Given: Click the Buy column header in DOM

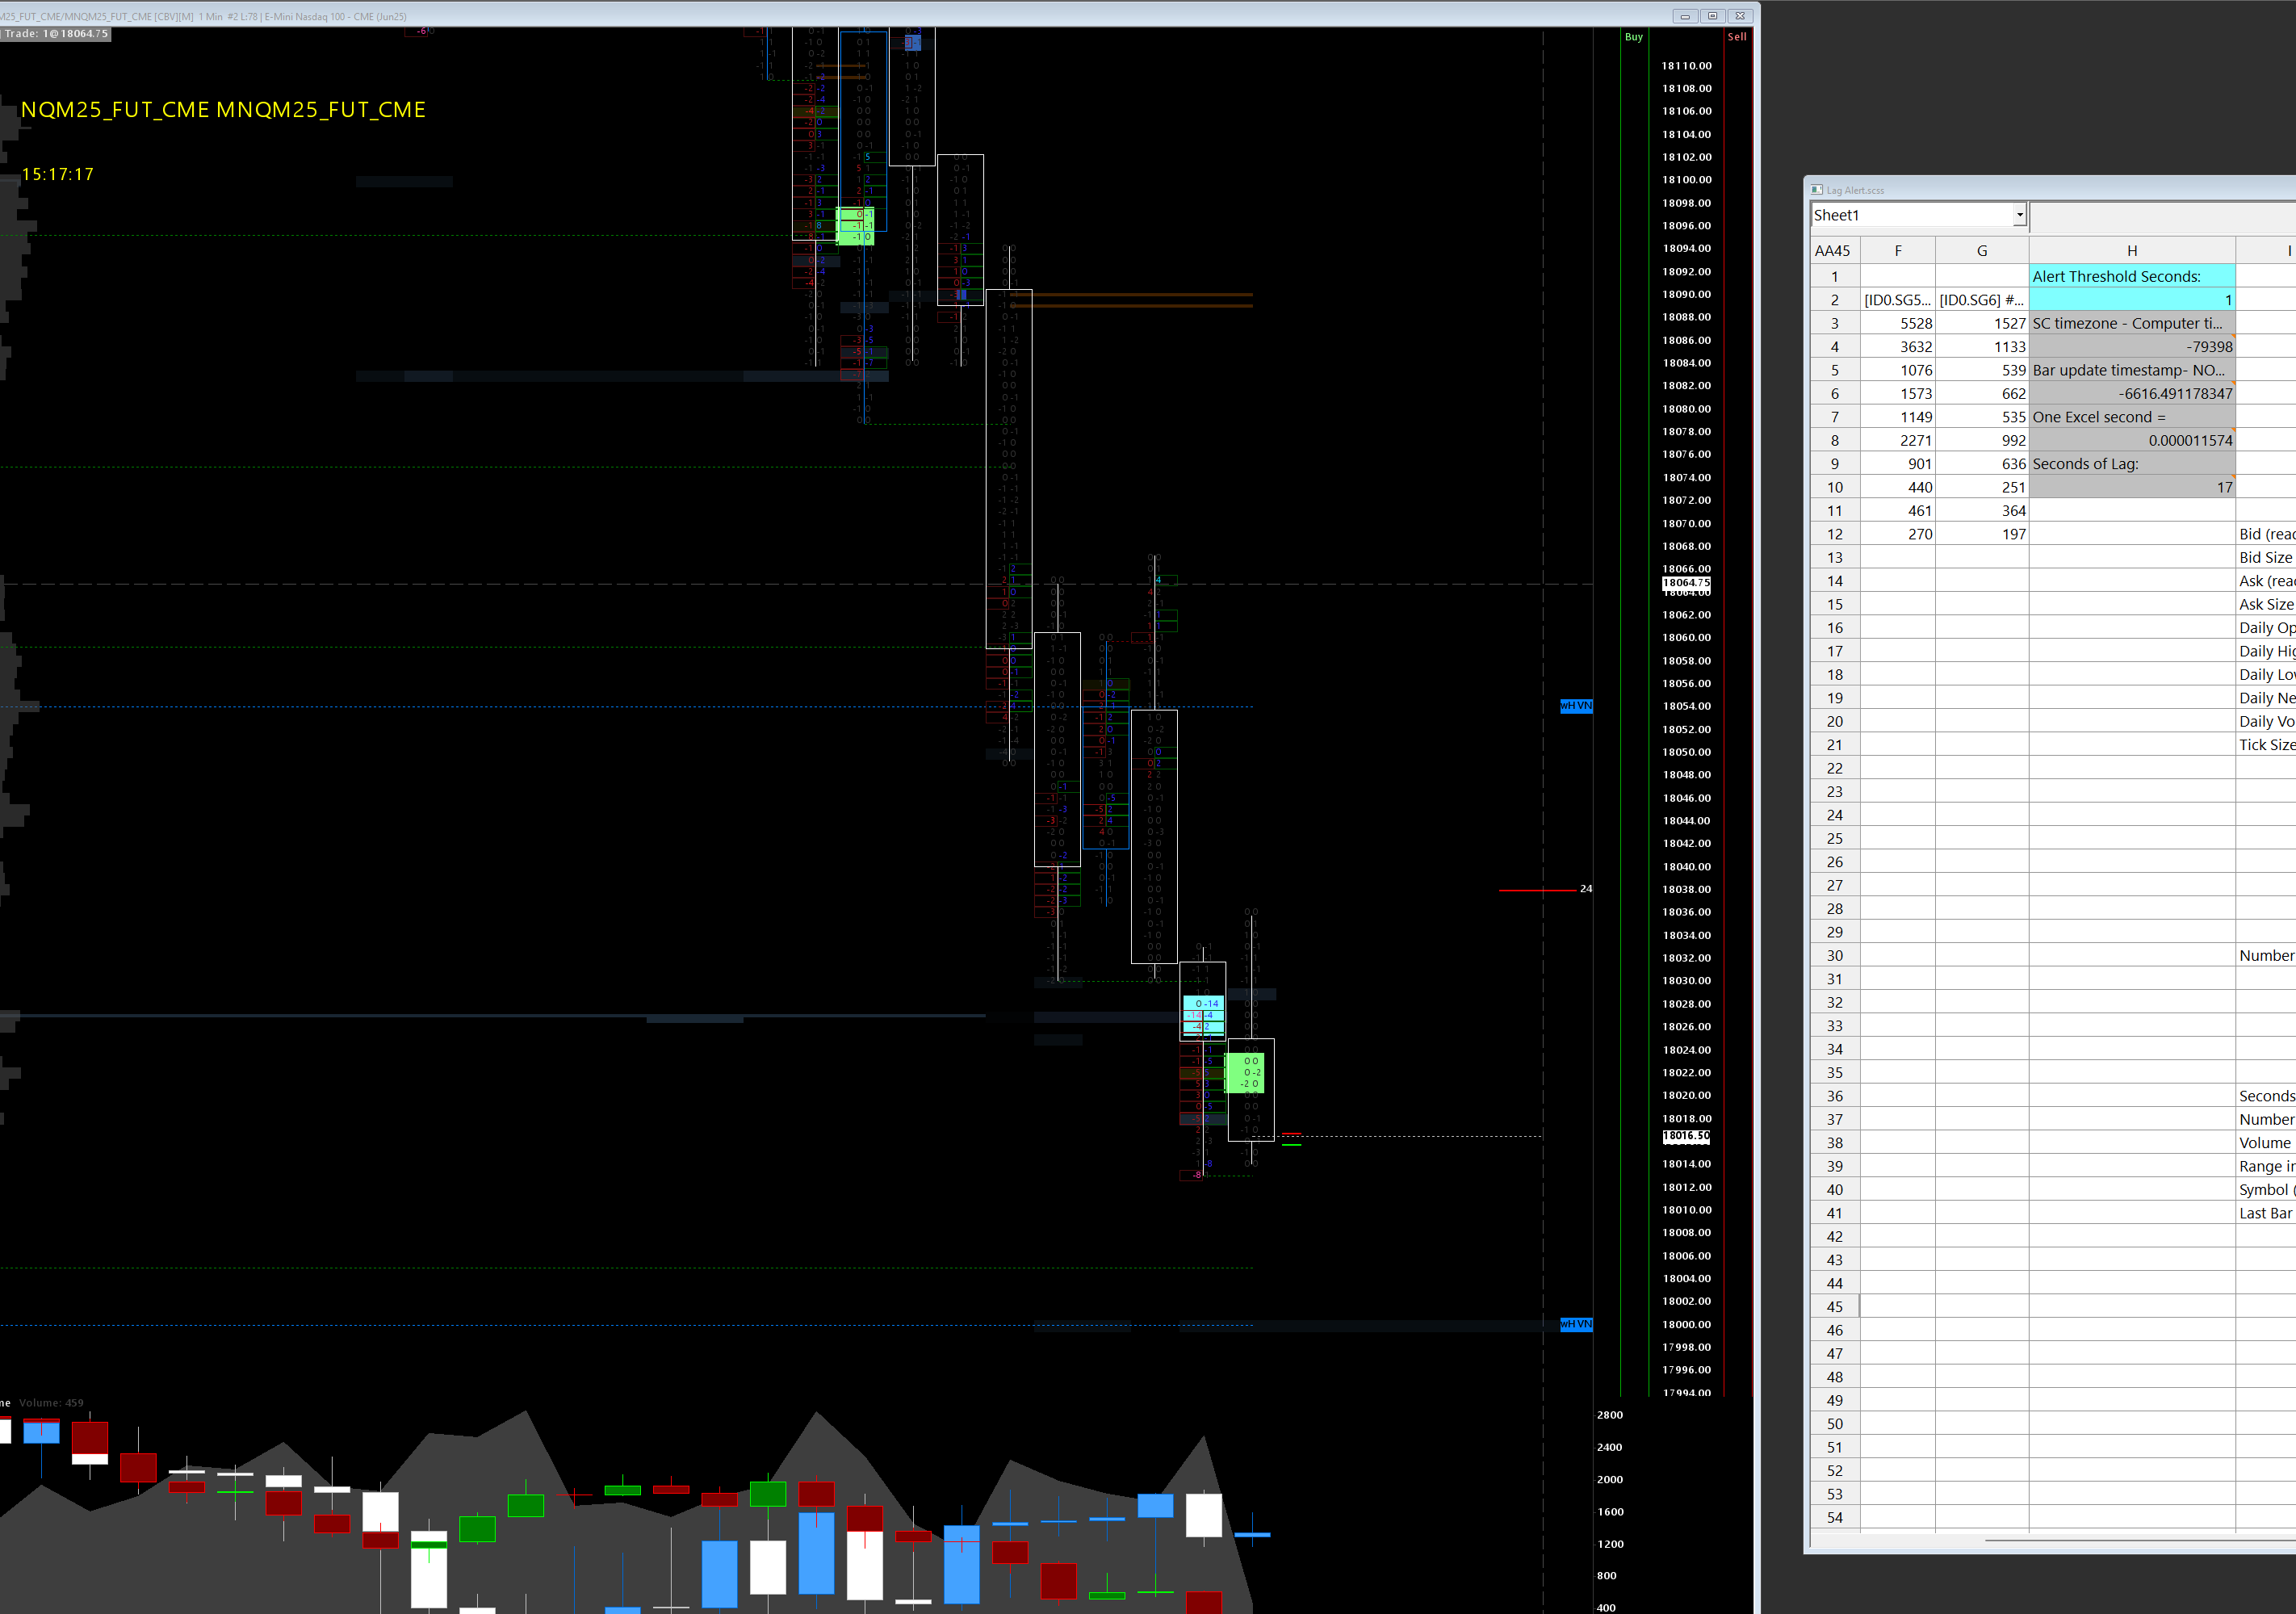Looking at the screenshot, I should coord(1633,37).
